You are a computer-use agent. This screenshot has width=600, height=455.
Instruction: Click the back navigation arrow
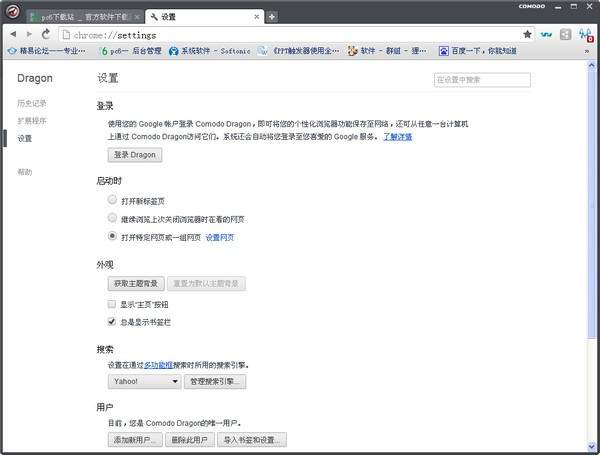tap(11, 34)
